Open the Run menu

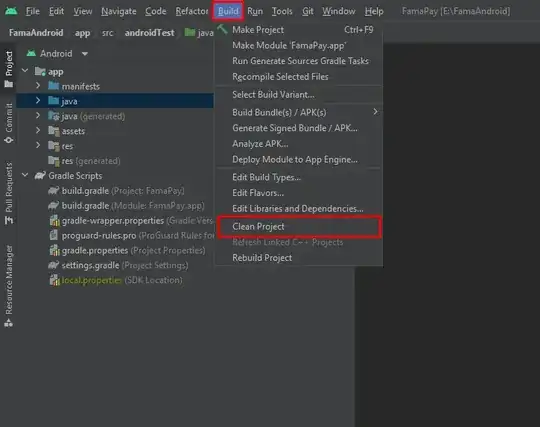[255, 11]
